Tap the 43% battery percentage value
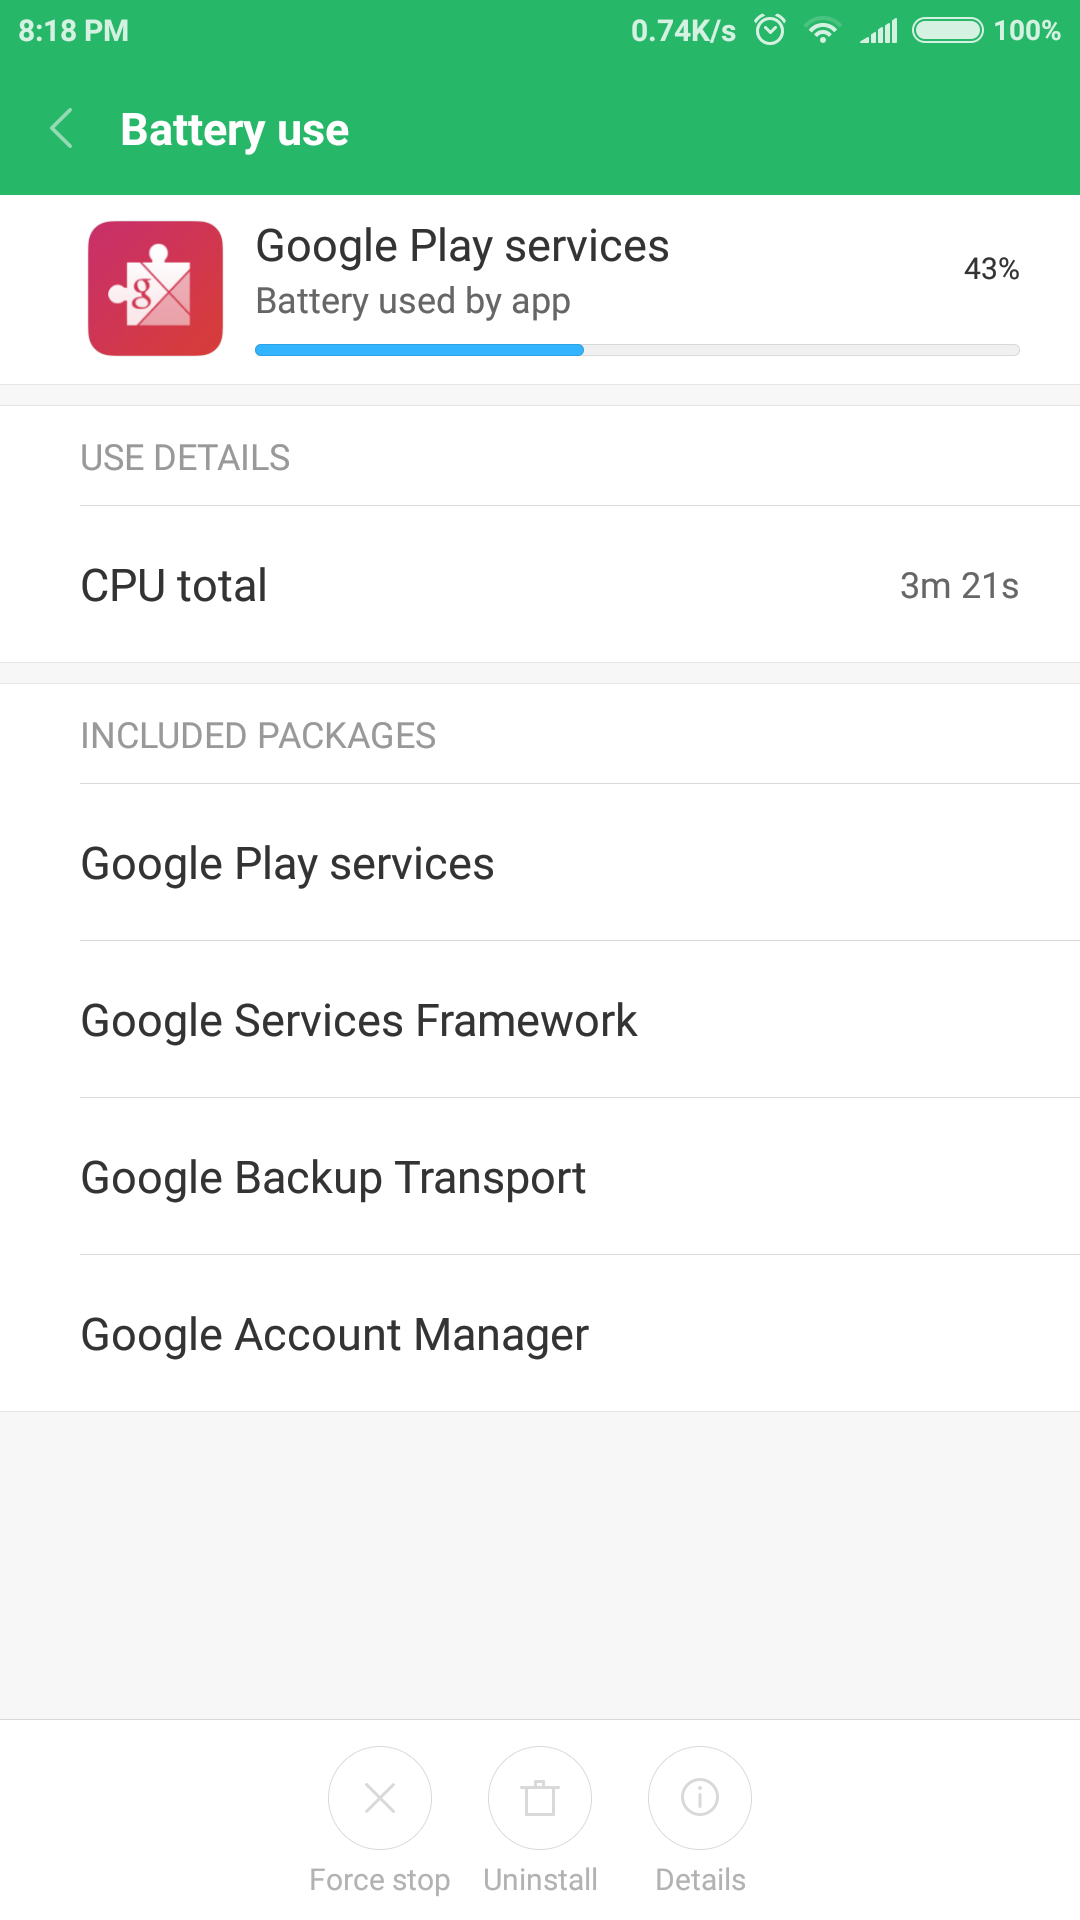The image size is (1080, 1920). coord(991,268)
